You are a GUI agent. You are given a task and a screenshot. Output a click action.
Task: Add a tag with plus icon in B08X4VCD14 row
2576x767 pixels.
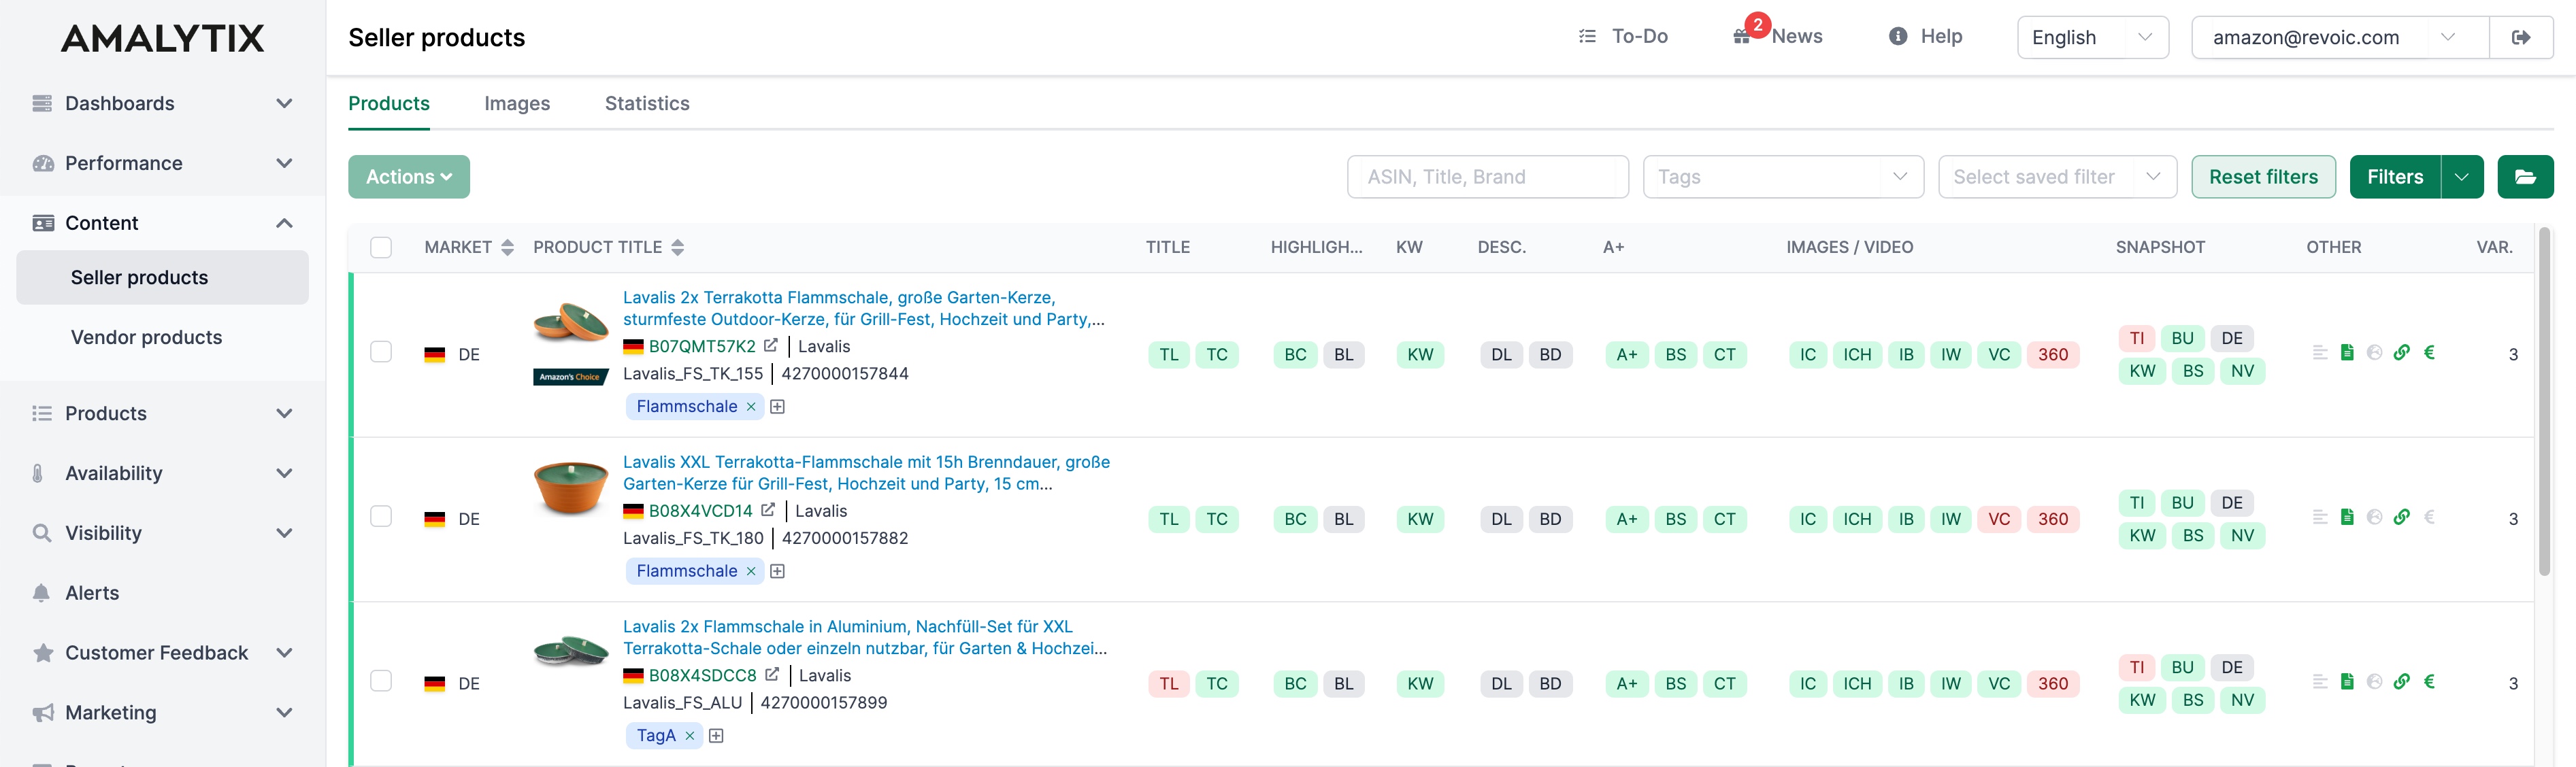click(x=777, y=571)
